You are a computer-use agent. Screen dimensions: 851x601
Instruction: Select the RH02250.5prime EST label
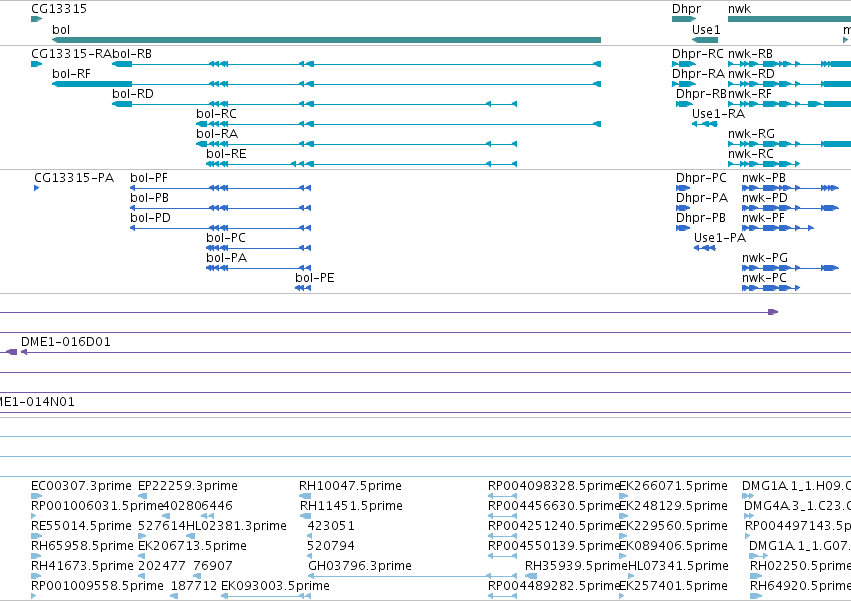(x=801, y=566)
